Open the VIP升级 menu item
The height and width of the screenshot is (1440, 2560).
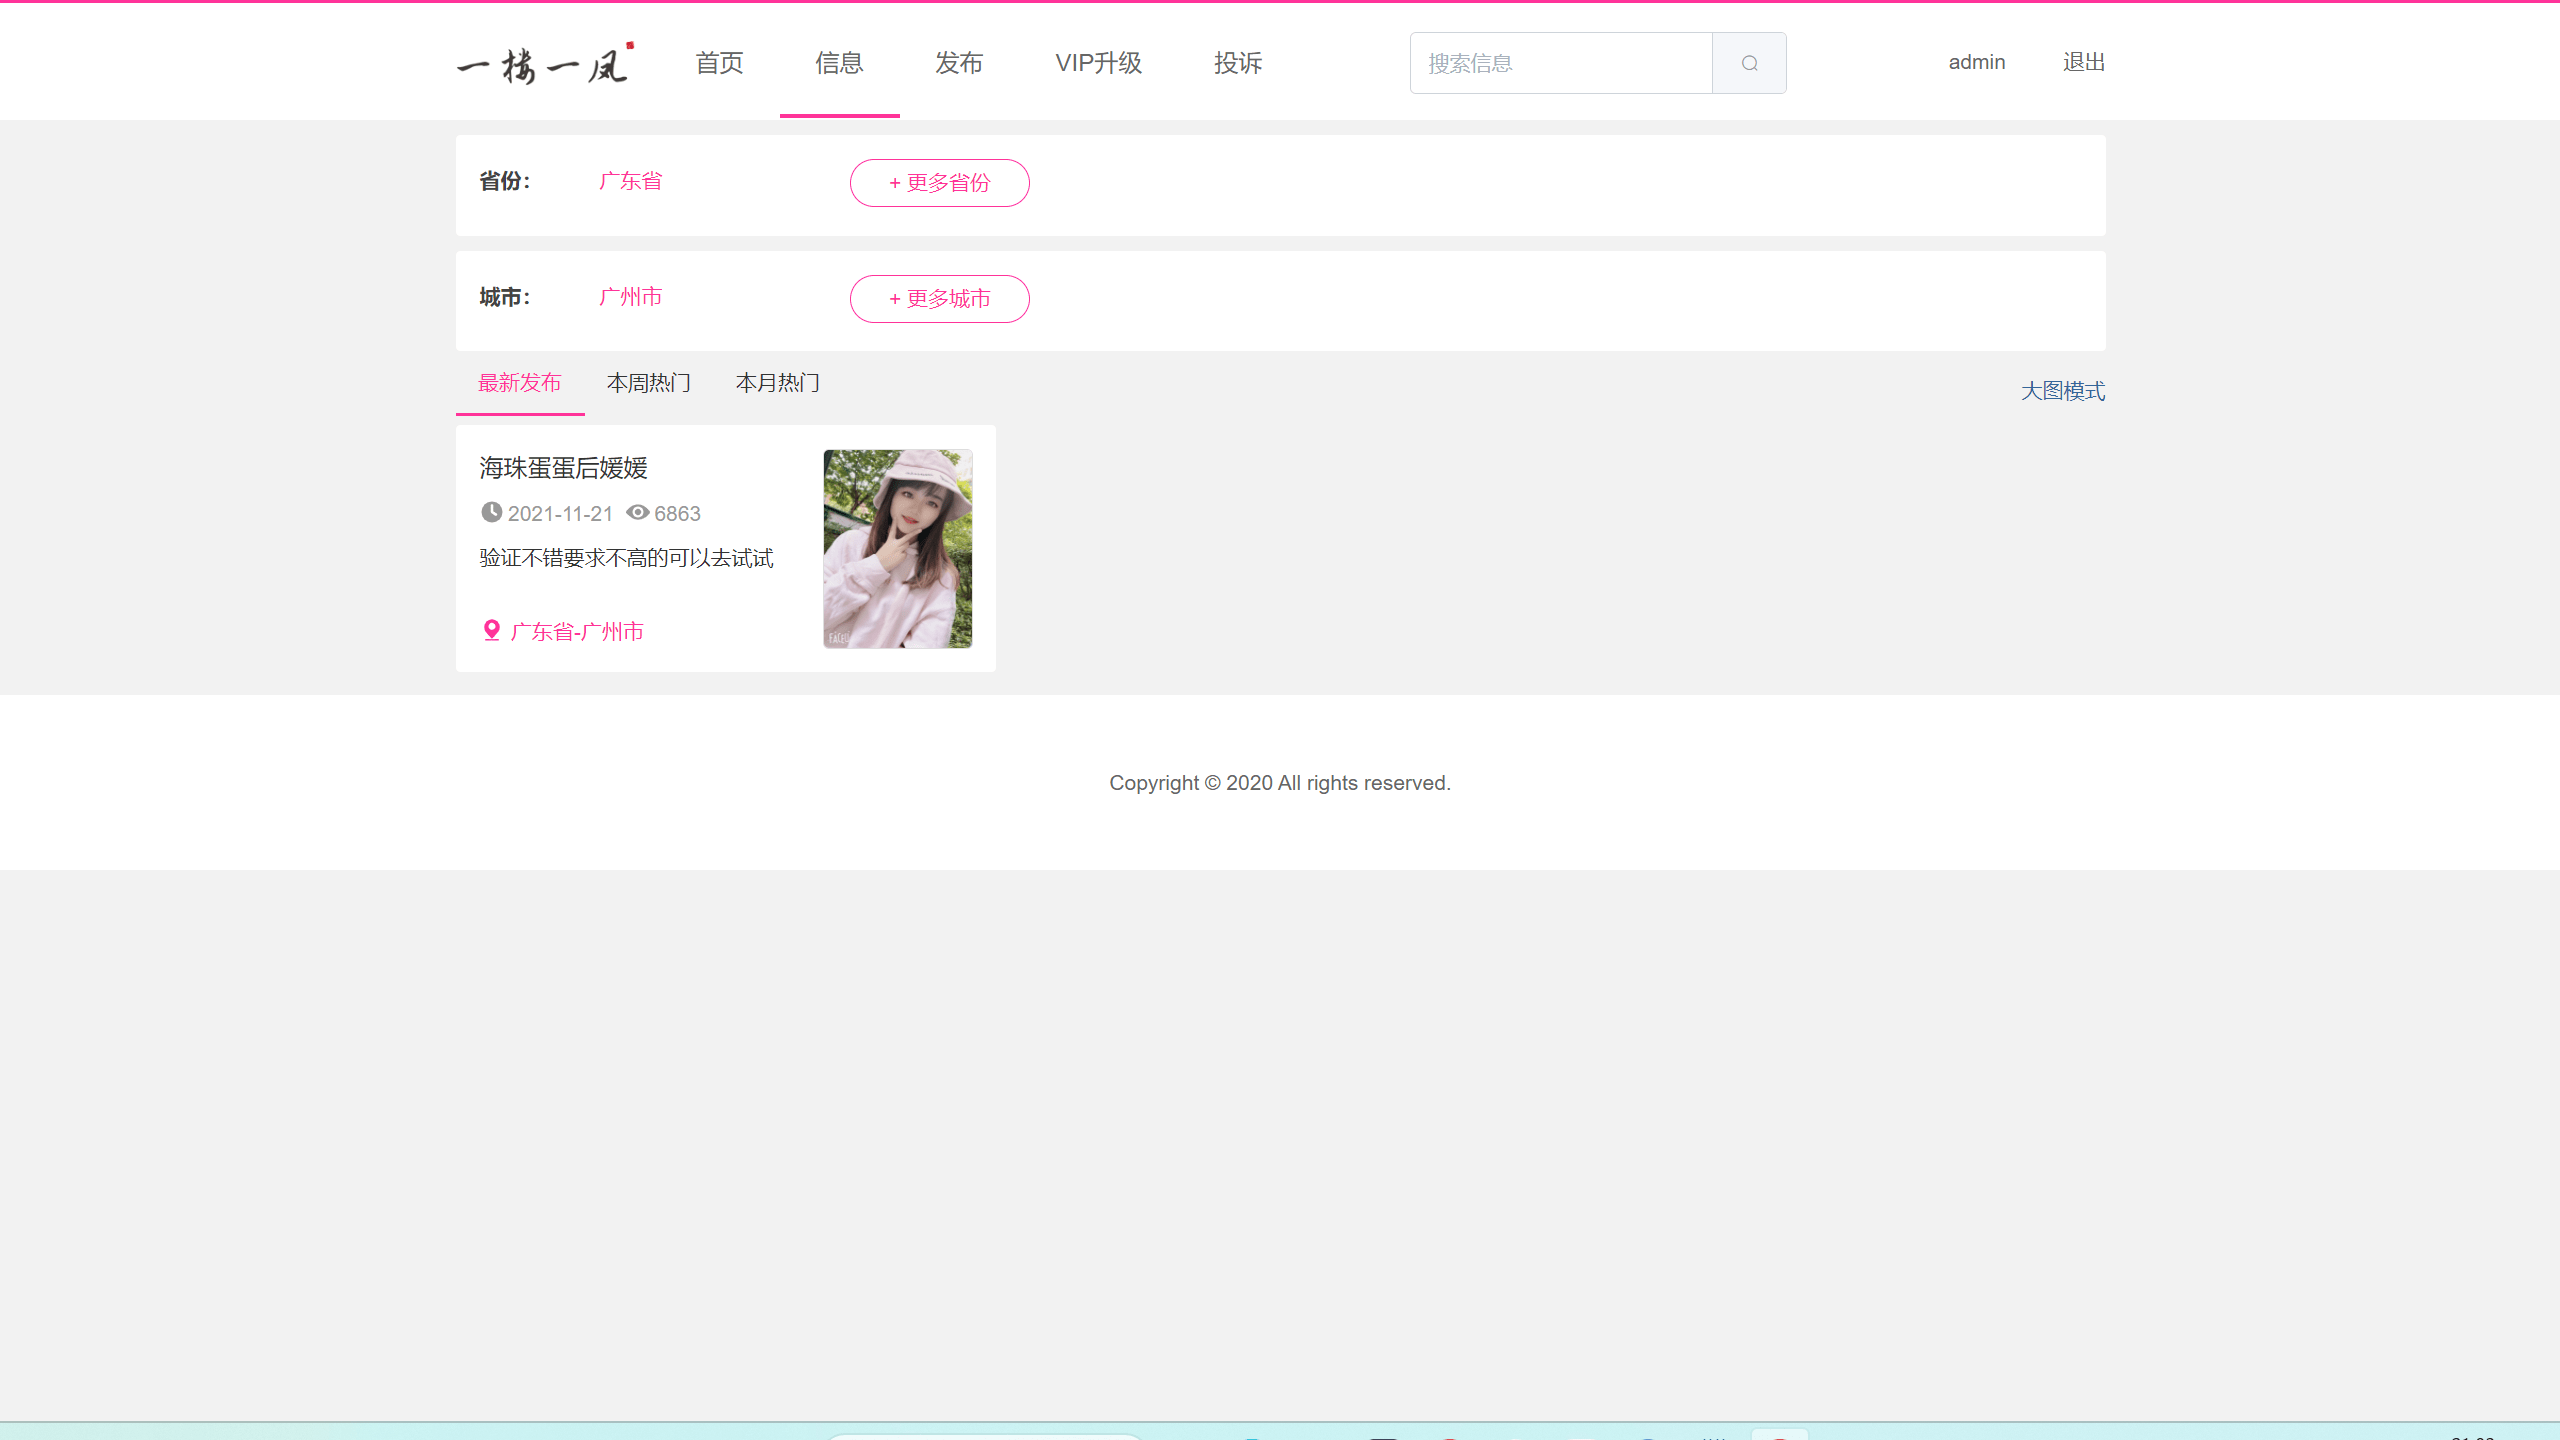pyautogui.click(x=1099, y=63)
